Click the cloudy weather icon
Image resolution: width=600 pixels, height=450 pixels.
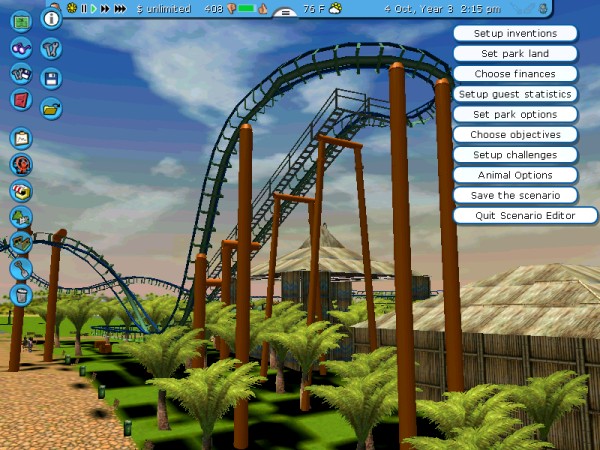click(x=336, y=8)
